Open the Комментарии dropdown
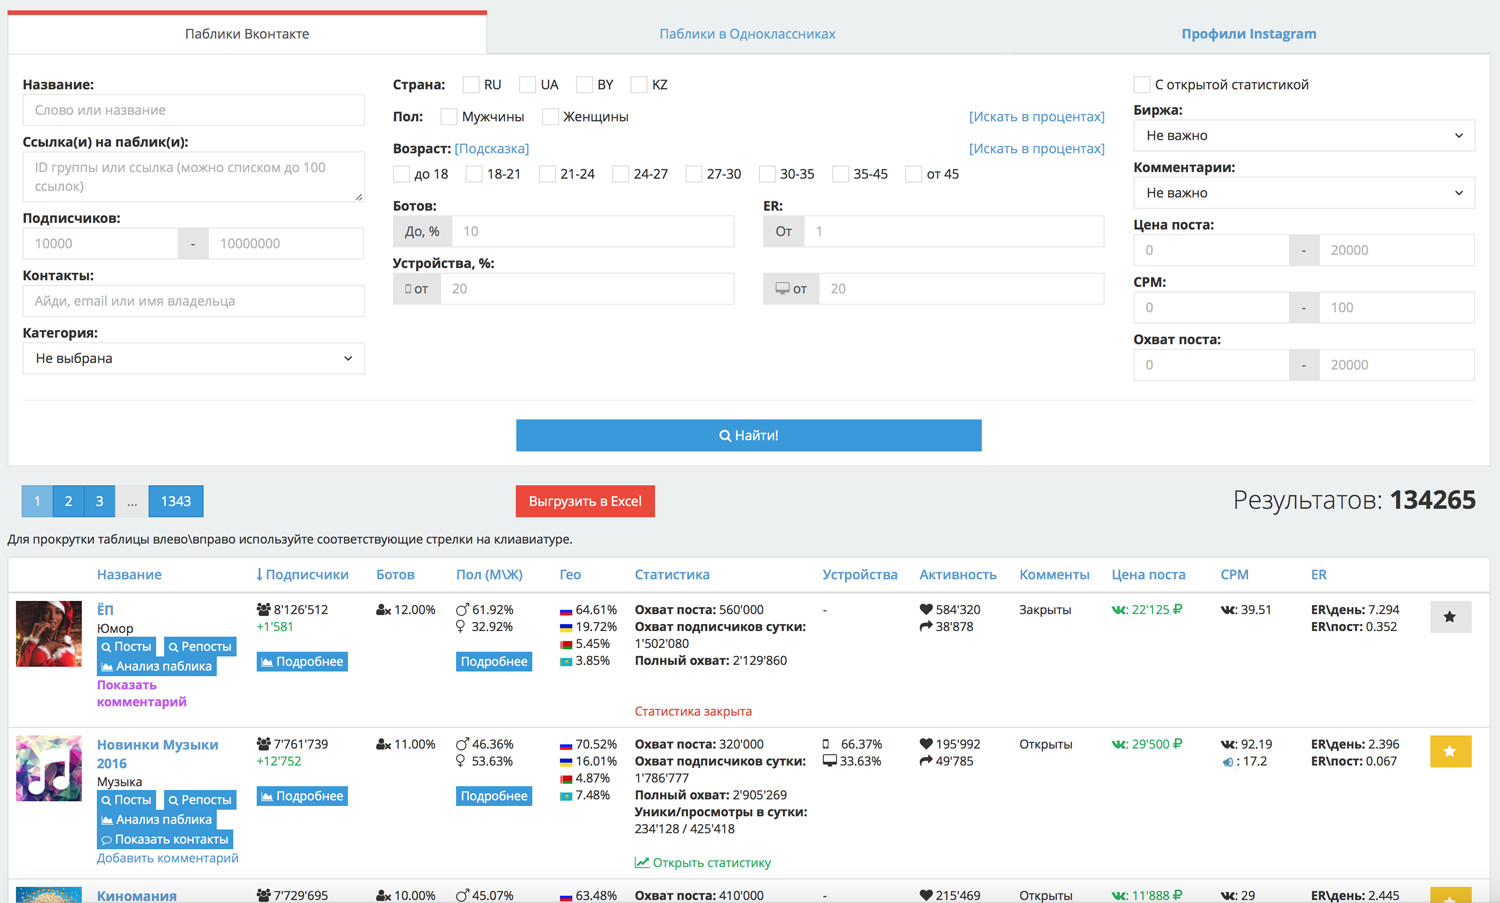1500x903 pixels. pos(1303,193)
